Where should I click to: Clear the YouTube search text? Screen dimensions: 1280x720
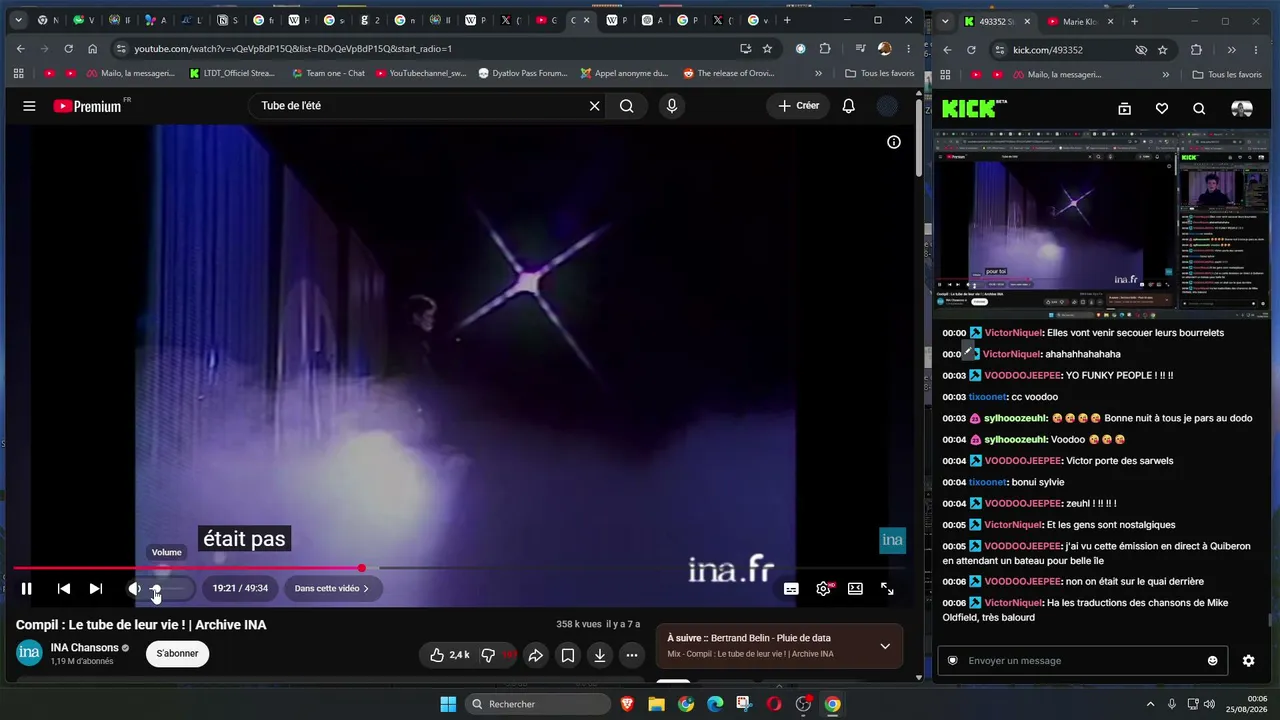[594, 106]
